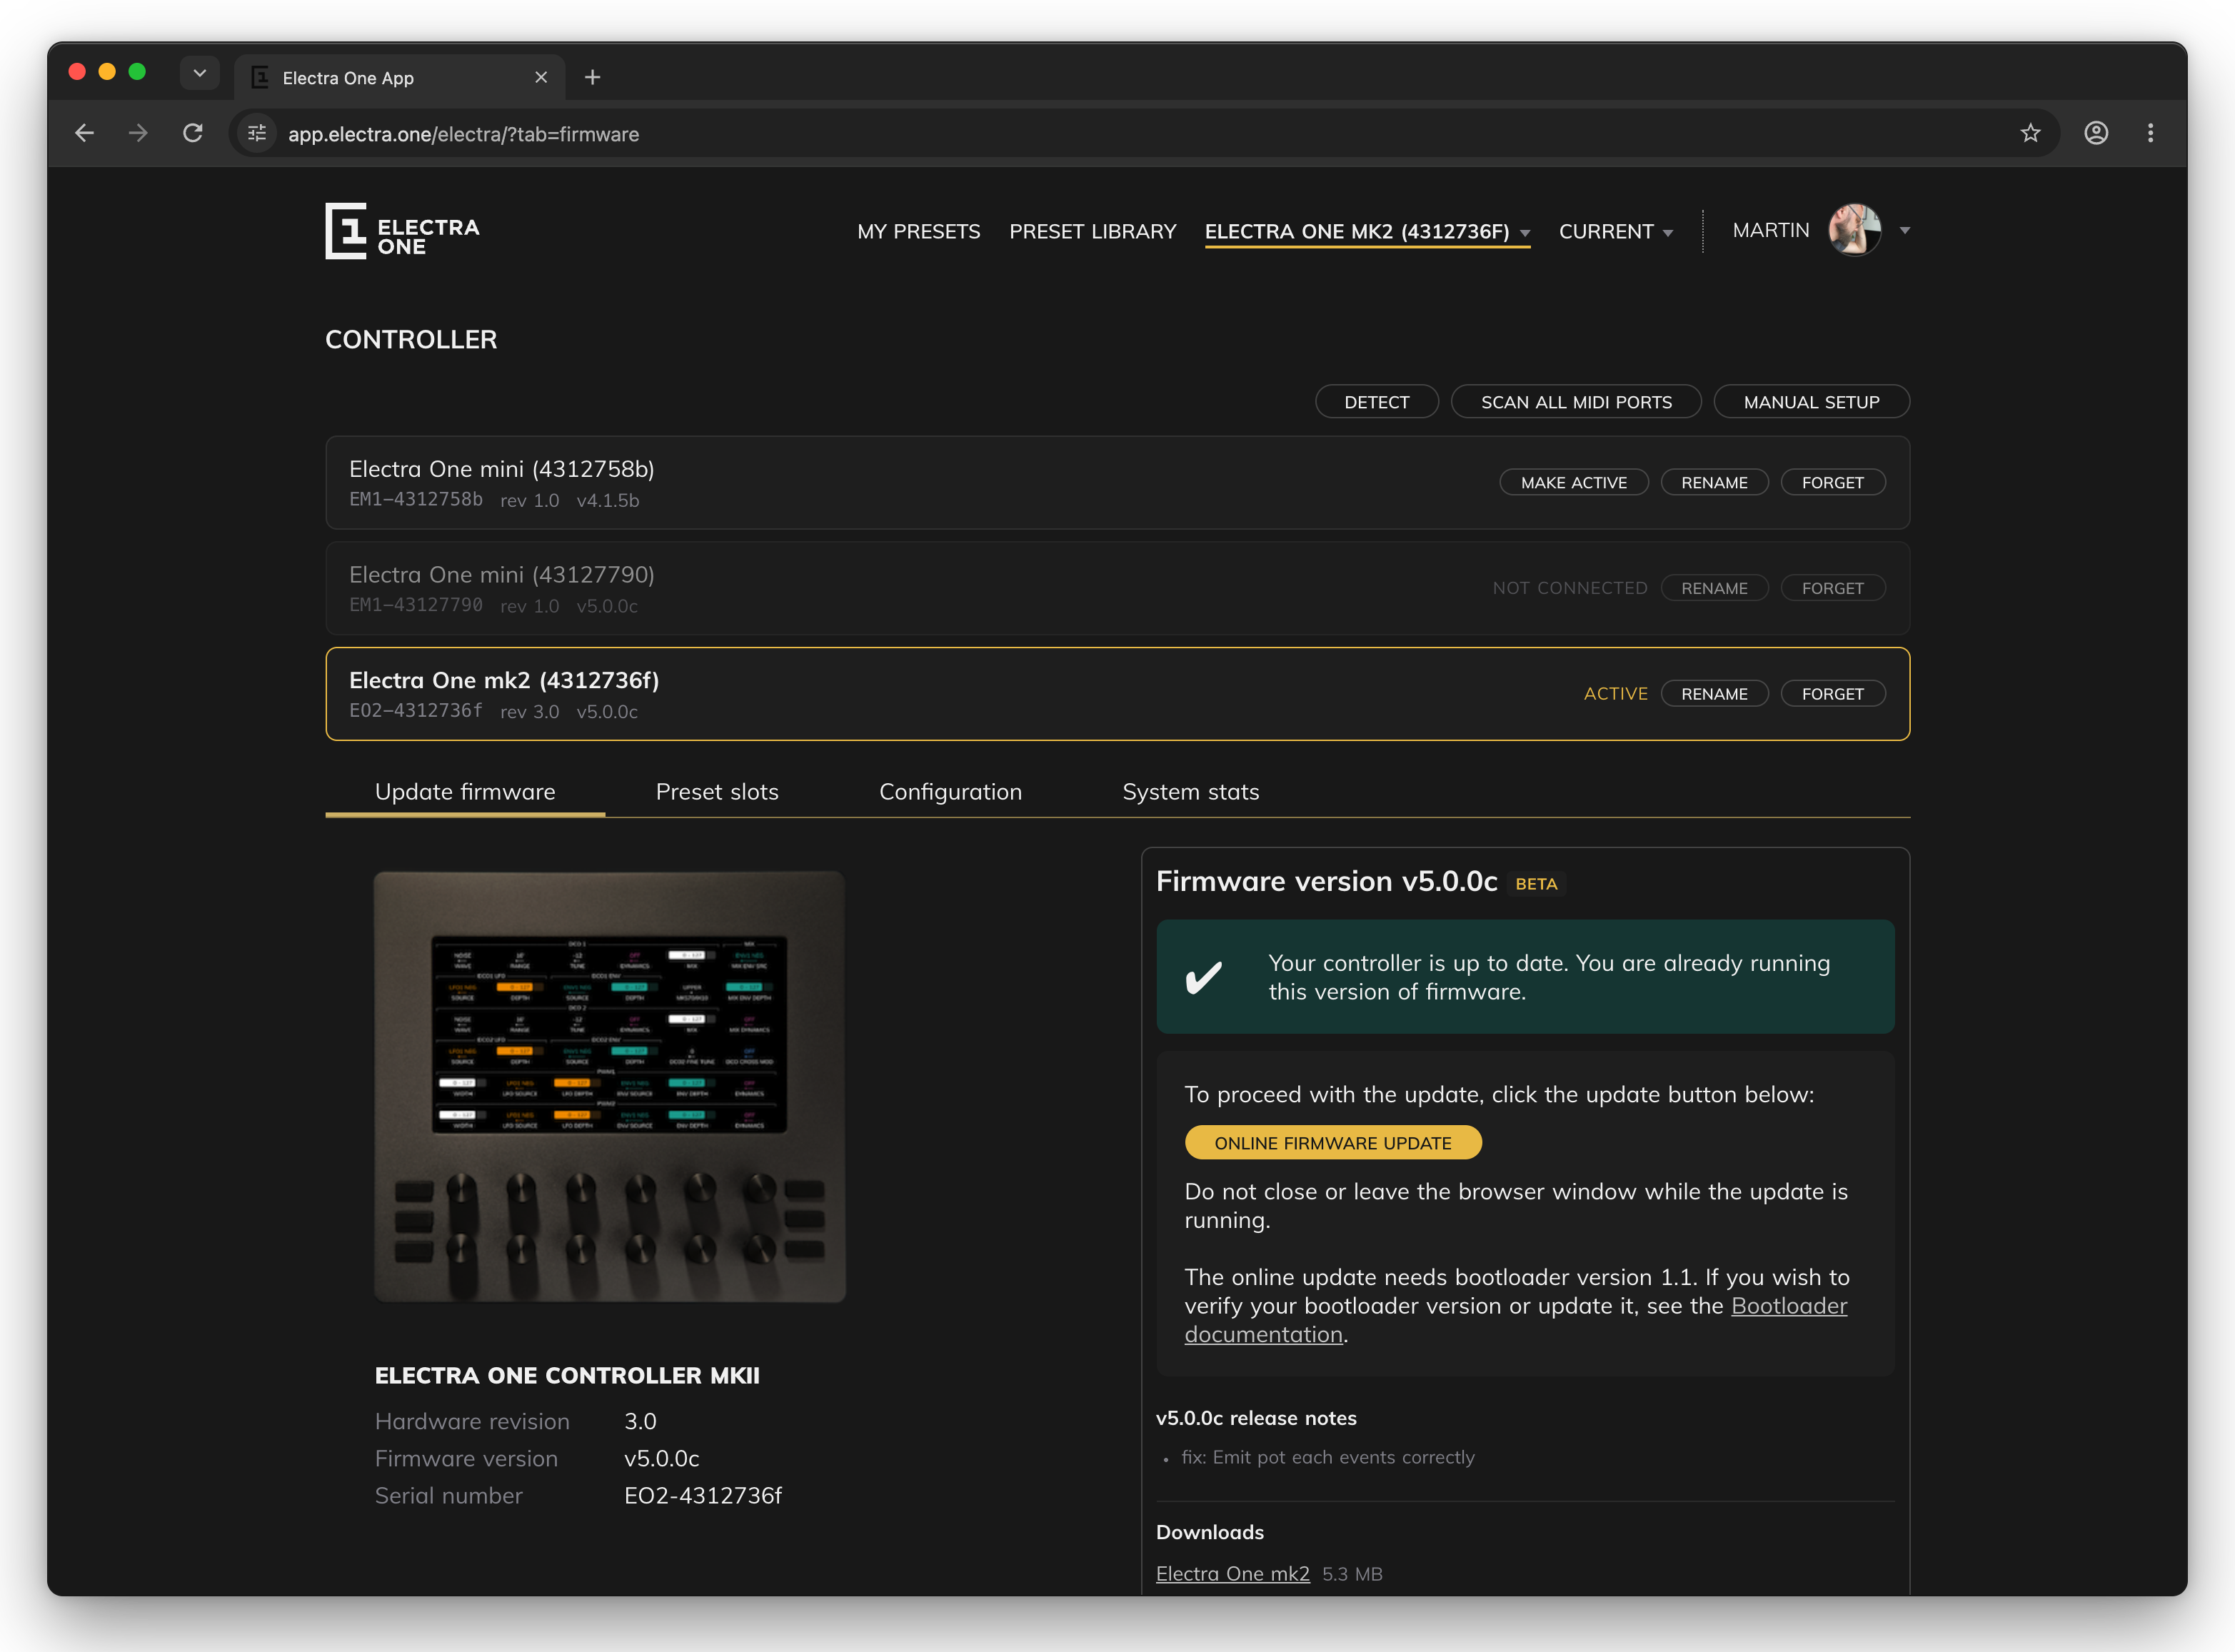Make the mini 4312758b controller active
The image size is (2235, 1652).
tap(1573, 482)
